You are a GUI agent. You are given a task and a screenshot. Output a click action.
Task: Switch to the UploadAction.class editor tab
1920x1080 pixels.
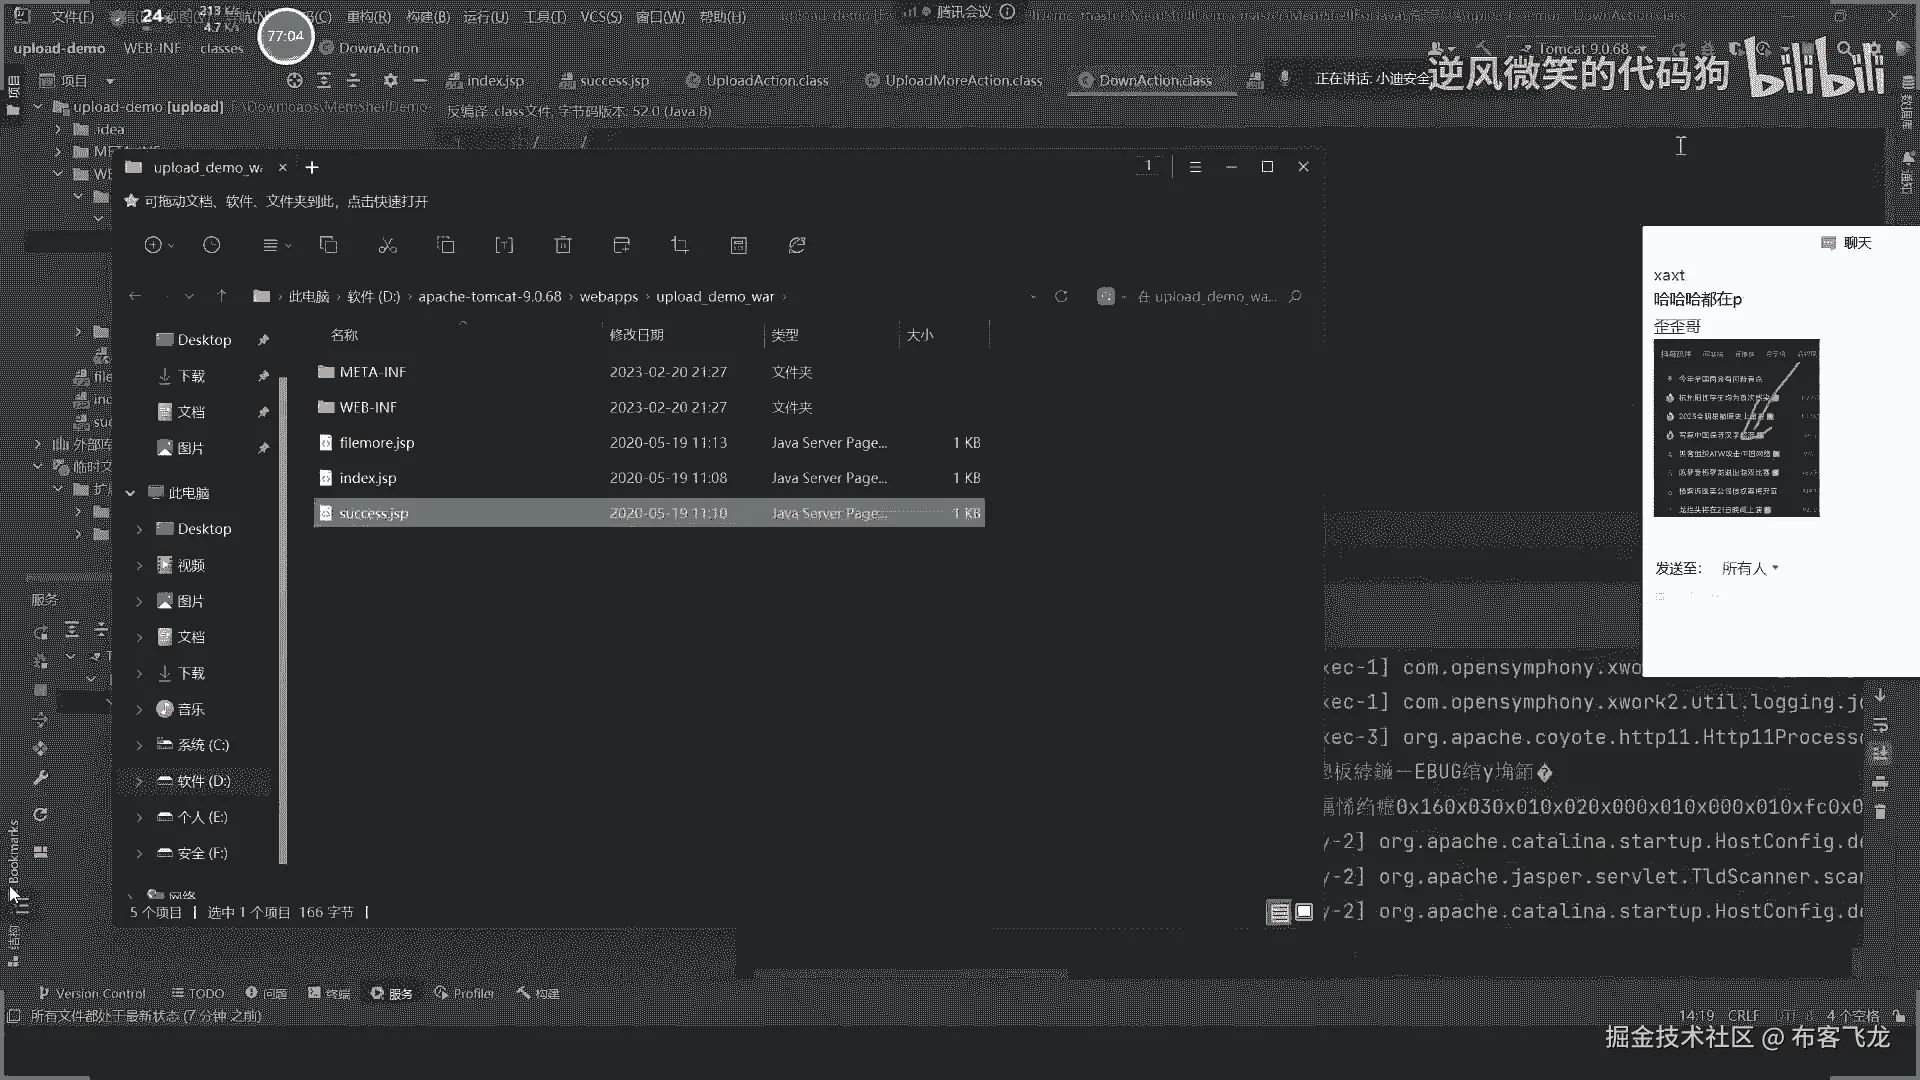coord(766,81)
